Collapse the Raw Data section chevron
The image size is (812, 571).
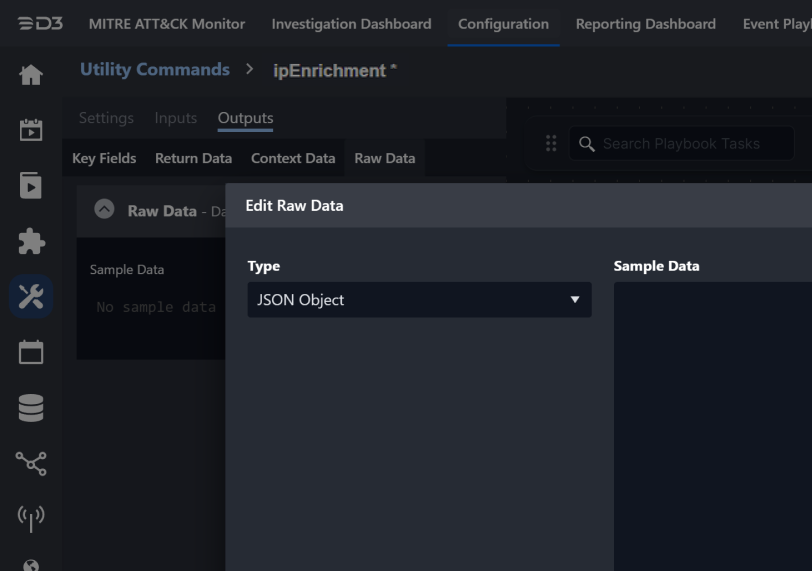[x=104, y=210]
